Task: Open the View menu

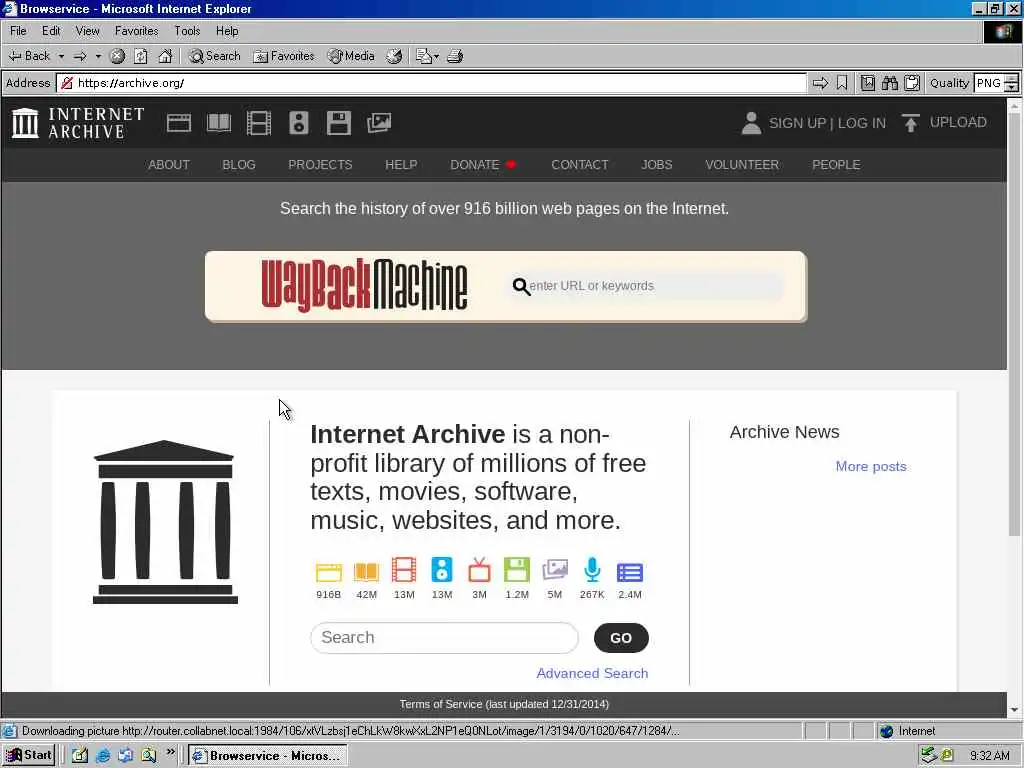Action: coord(88,31)
